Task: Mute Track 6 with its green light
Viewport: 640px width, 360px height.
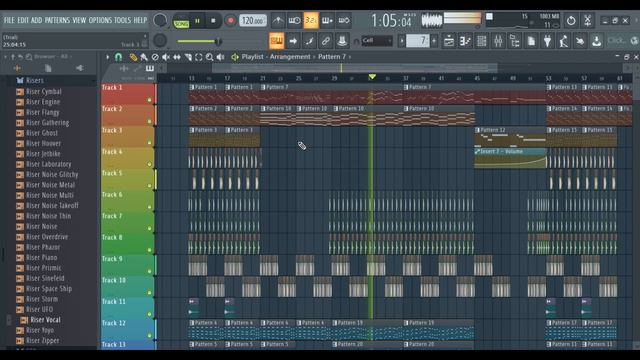Action: pyautogui.click(x=149, y=207)
